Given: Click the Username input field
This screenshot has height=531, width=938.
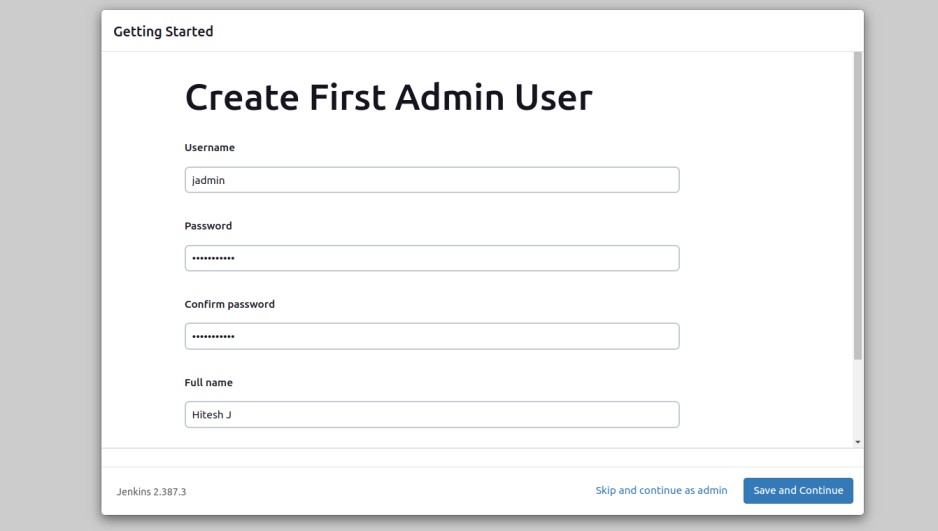Looking at the screenshot, I should point(431,180).
